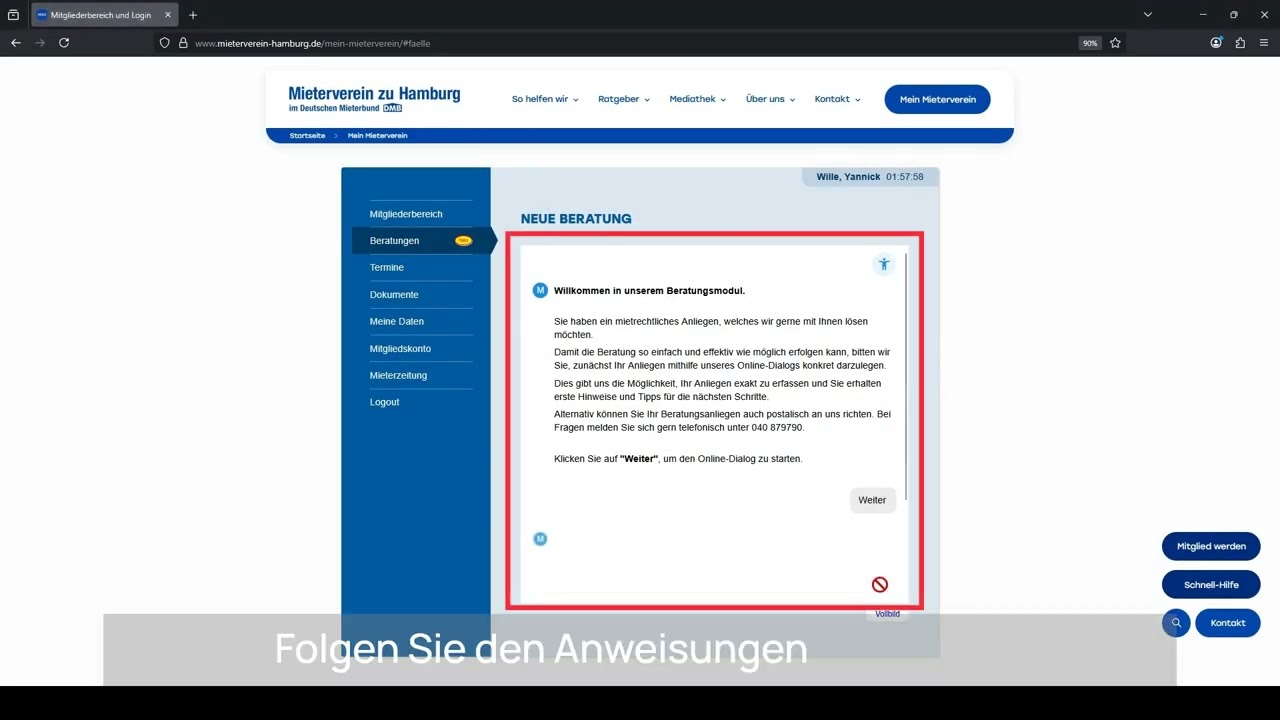Click the Mein Mieterverein button
This screenshot has height=720, width=1280.
click(x=937, y=99)
